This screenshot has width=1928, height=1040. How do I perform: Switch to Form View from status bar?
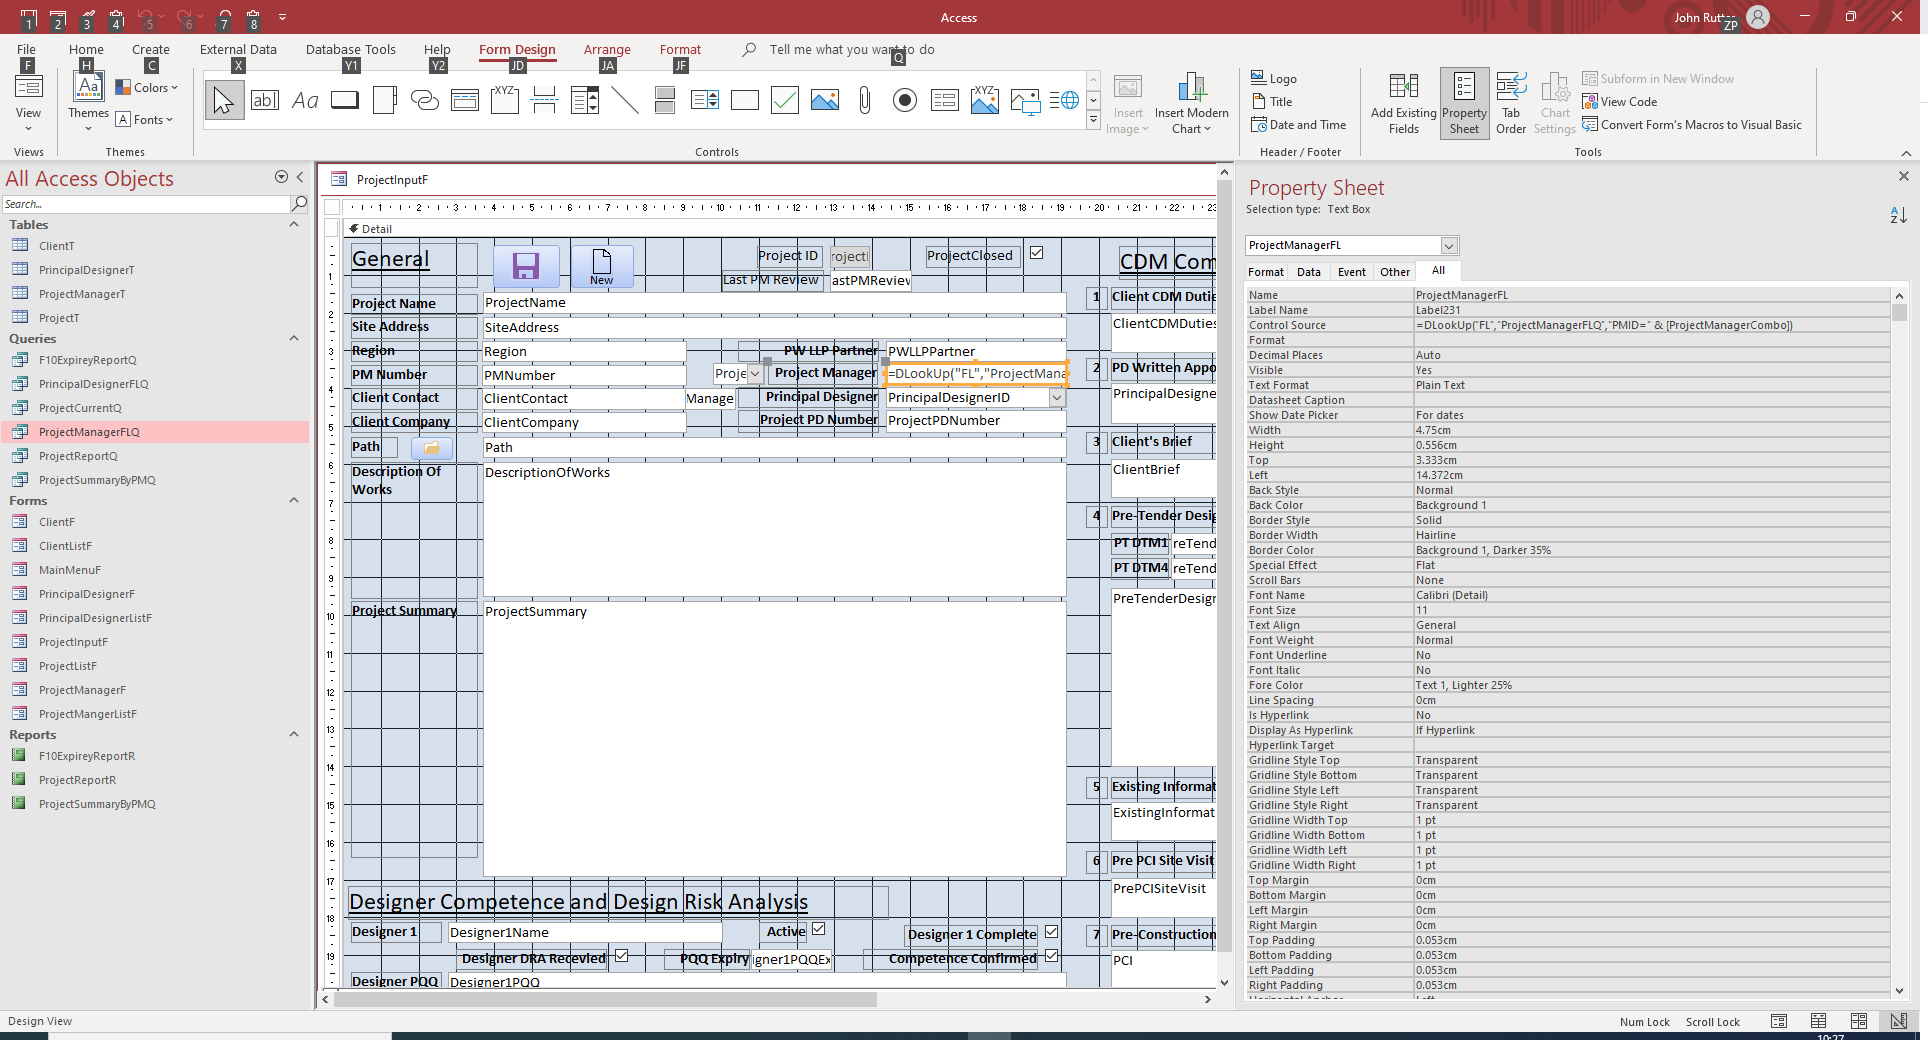click(x=1779, y=1021)
